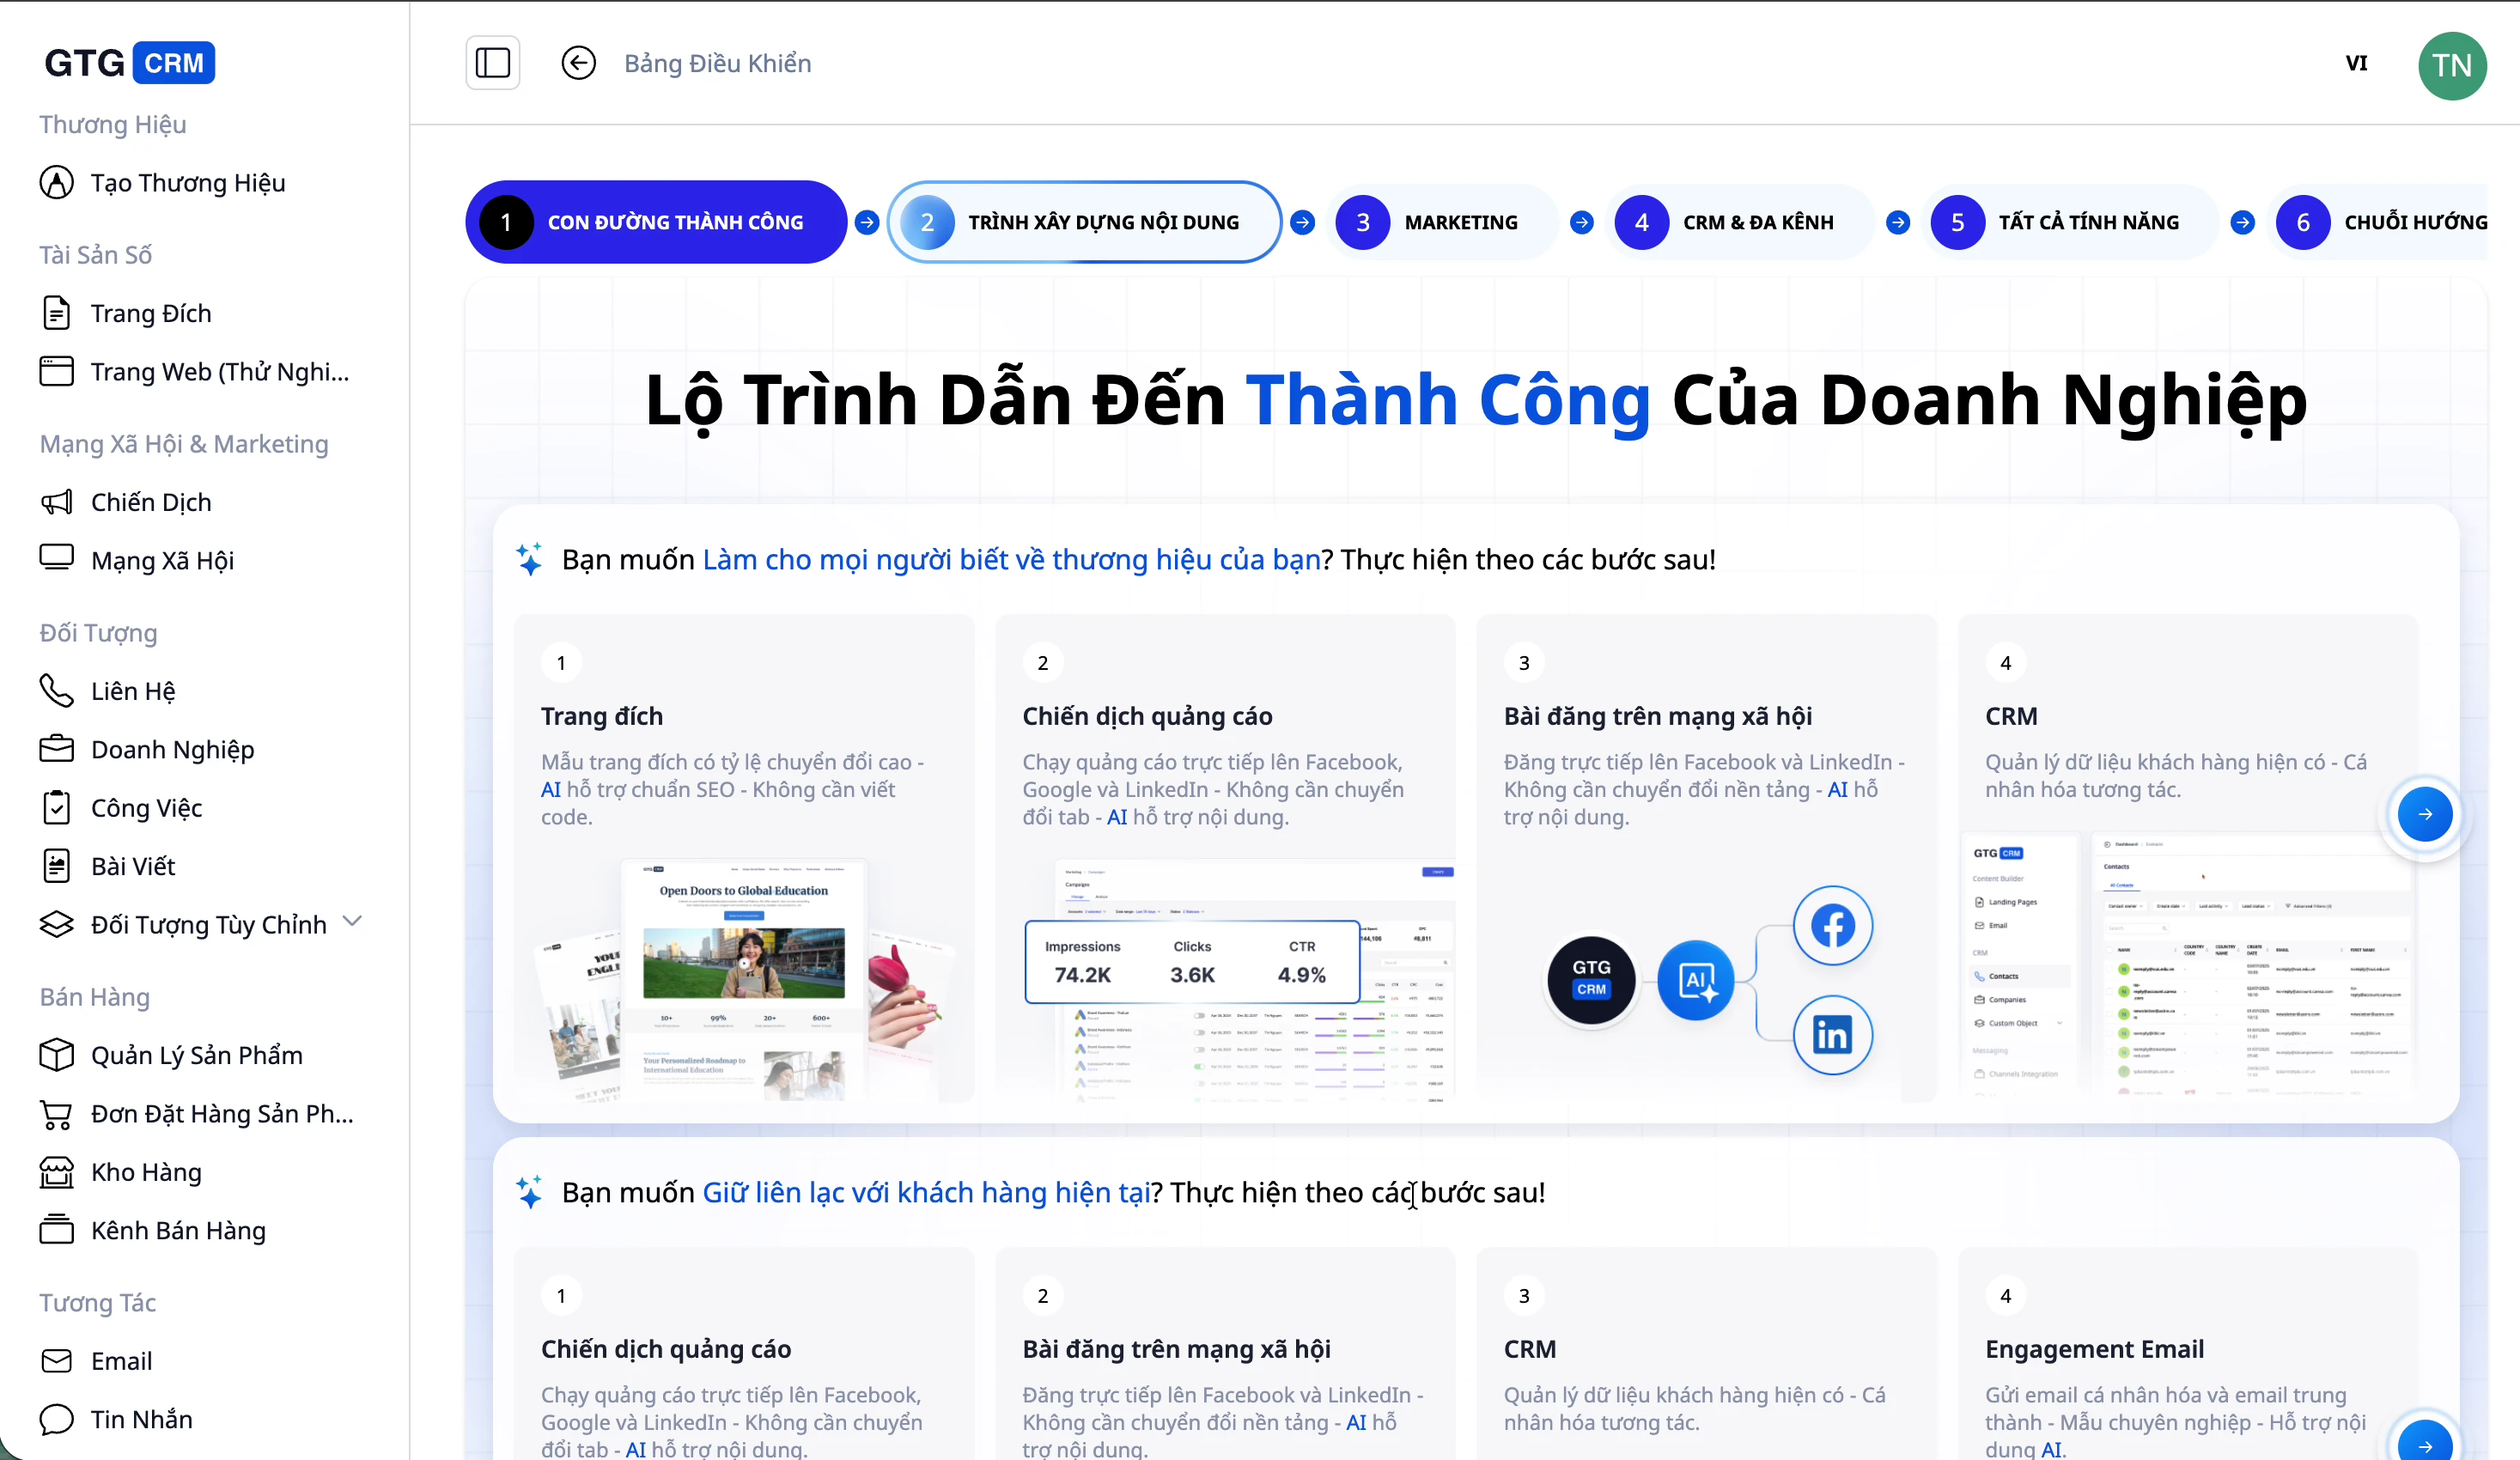
Task: Select the Liên Hệ phone icon
Action: tap(57, 691)
